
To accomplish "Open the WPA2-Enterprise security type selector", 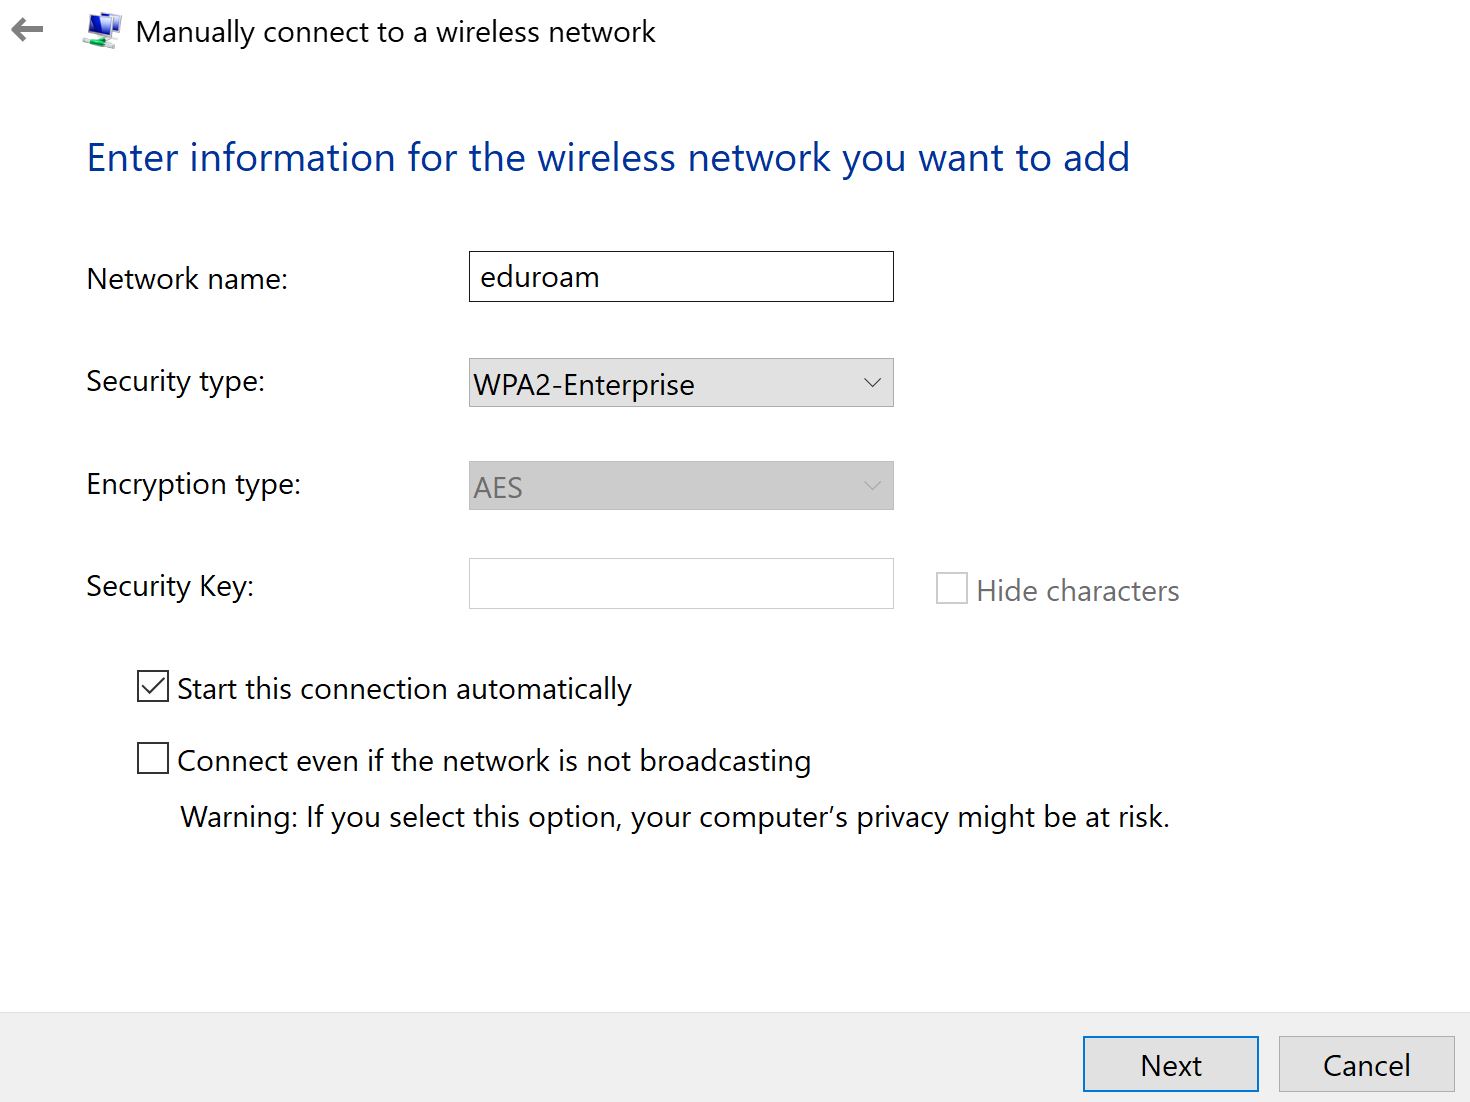I will coord(680,383).
